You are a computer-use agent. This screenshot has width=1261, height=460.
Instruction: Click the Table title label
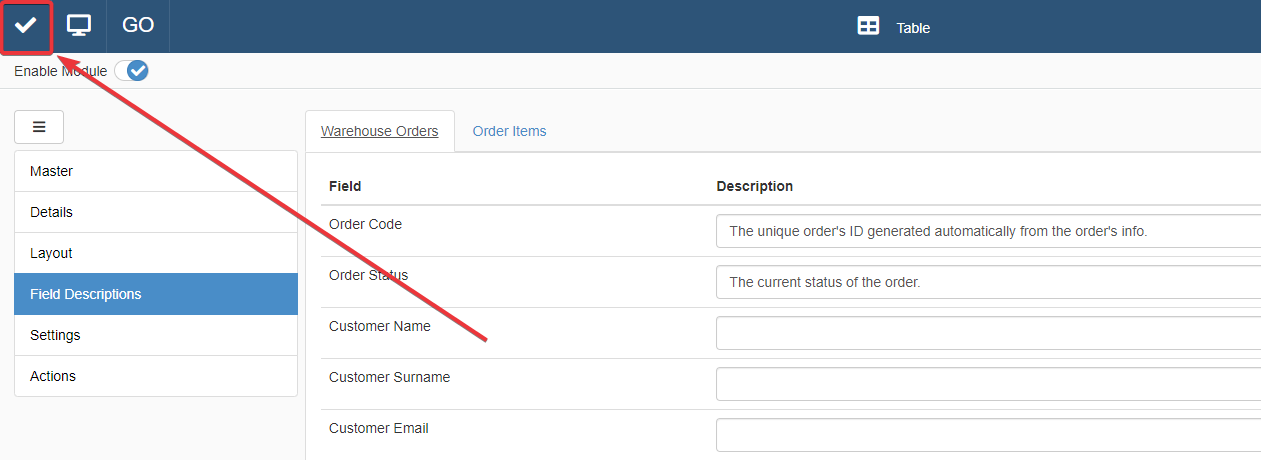[x=913, y=28]
